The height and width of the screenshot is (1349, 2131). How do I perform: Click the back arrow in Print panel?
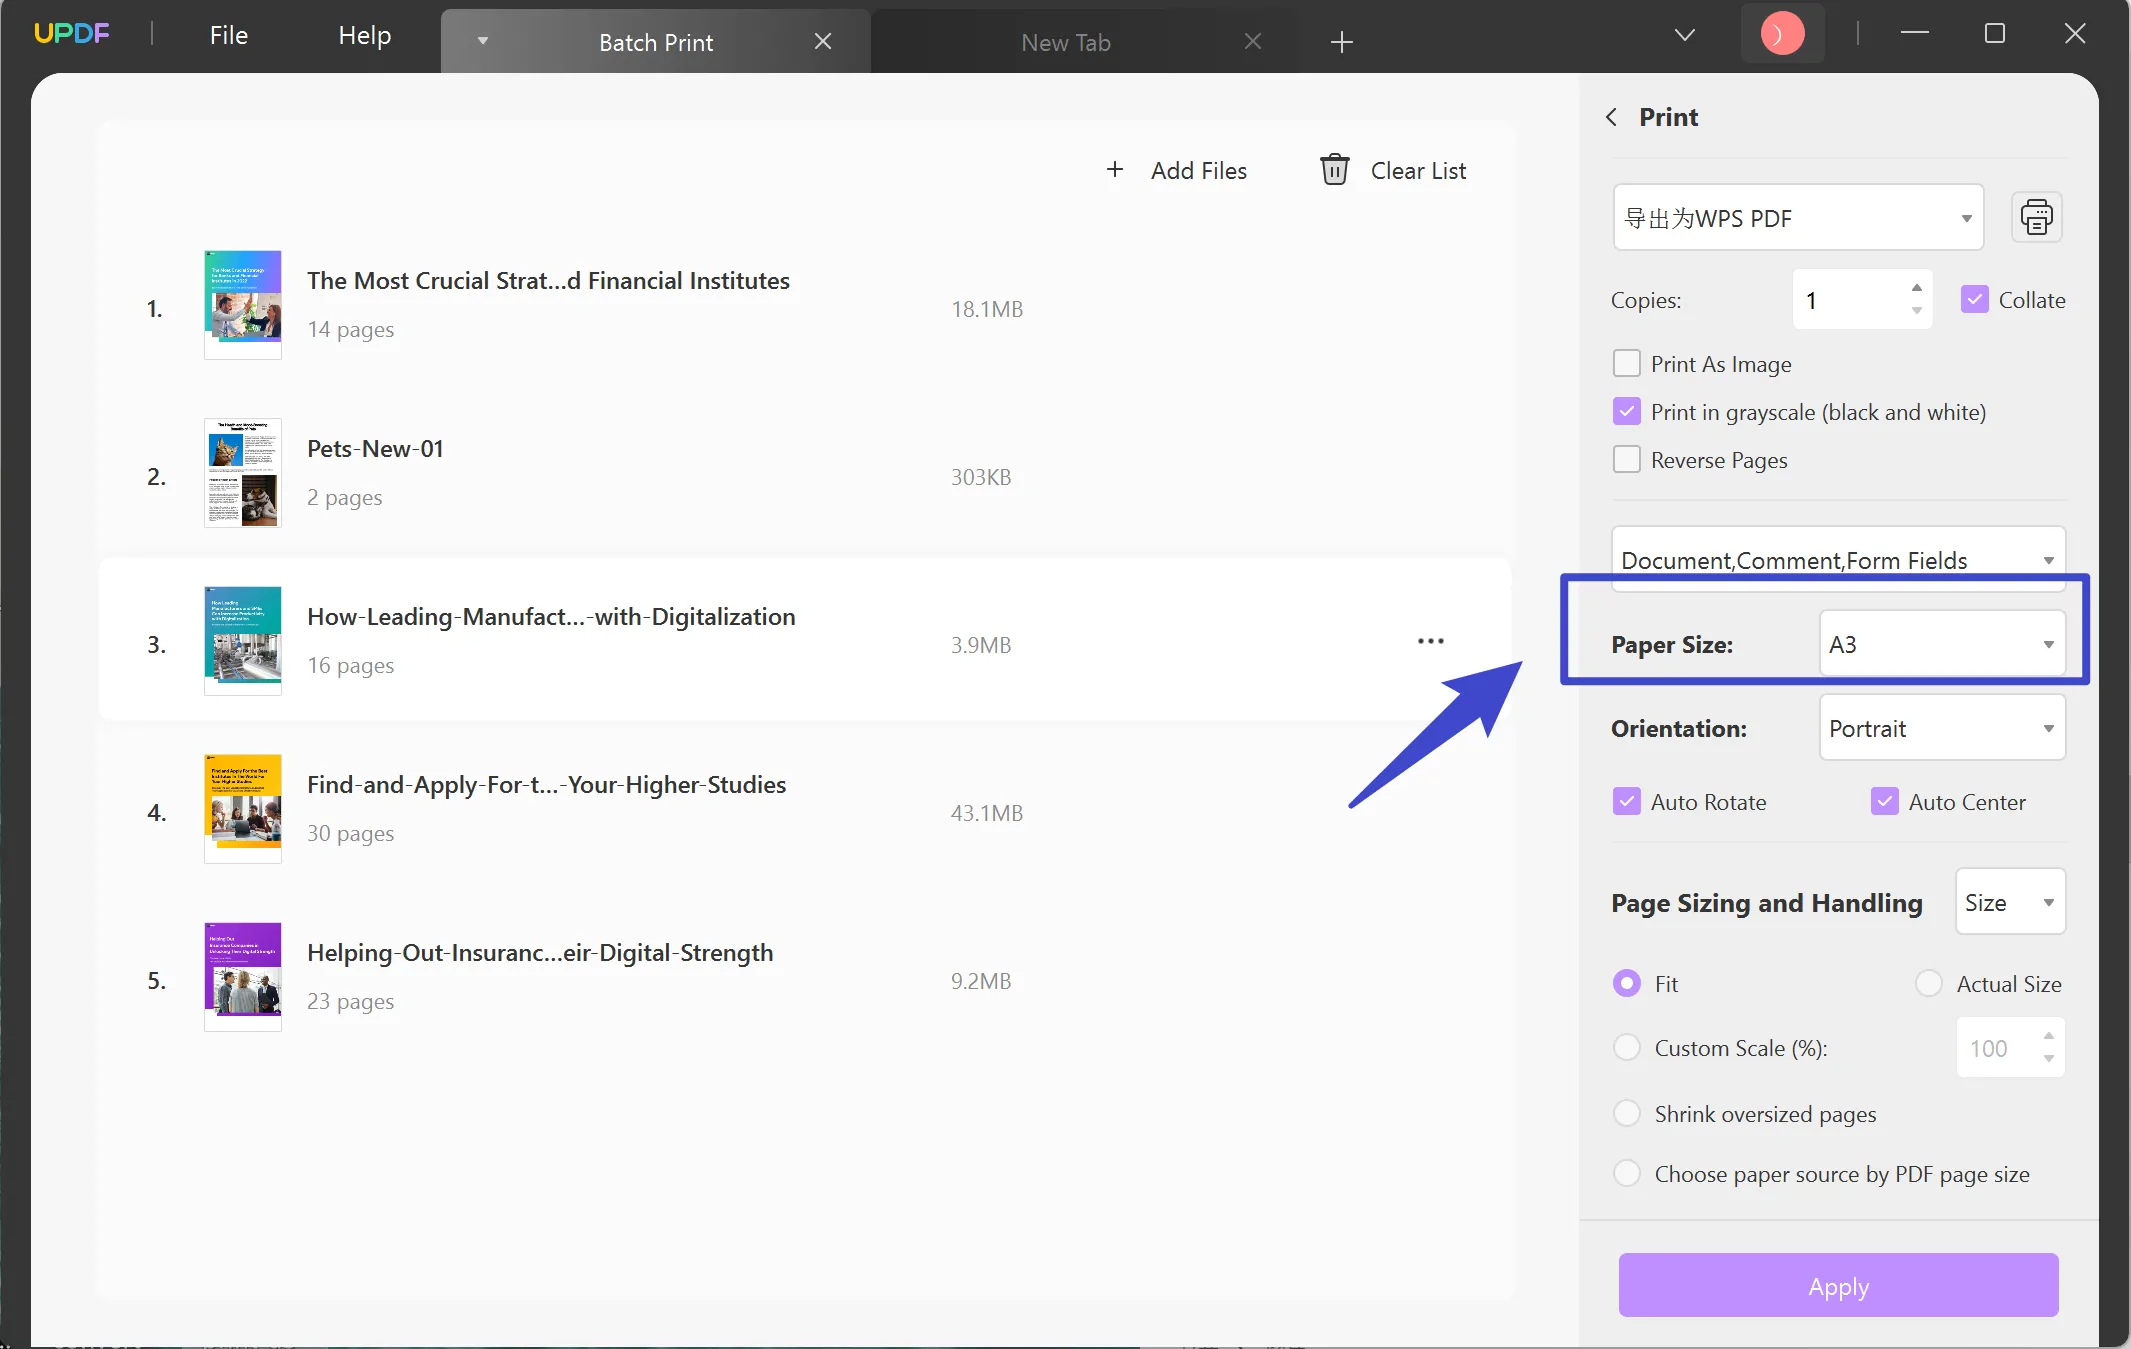coord(1611,116)
